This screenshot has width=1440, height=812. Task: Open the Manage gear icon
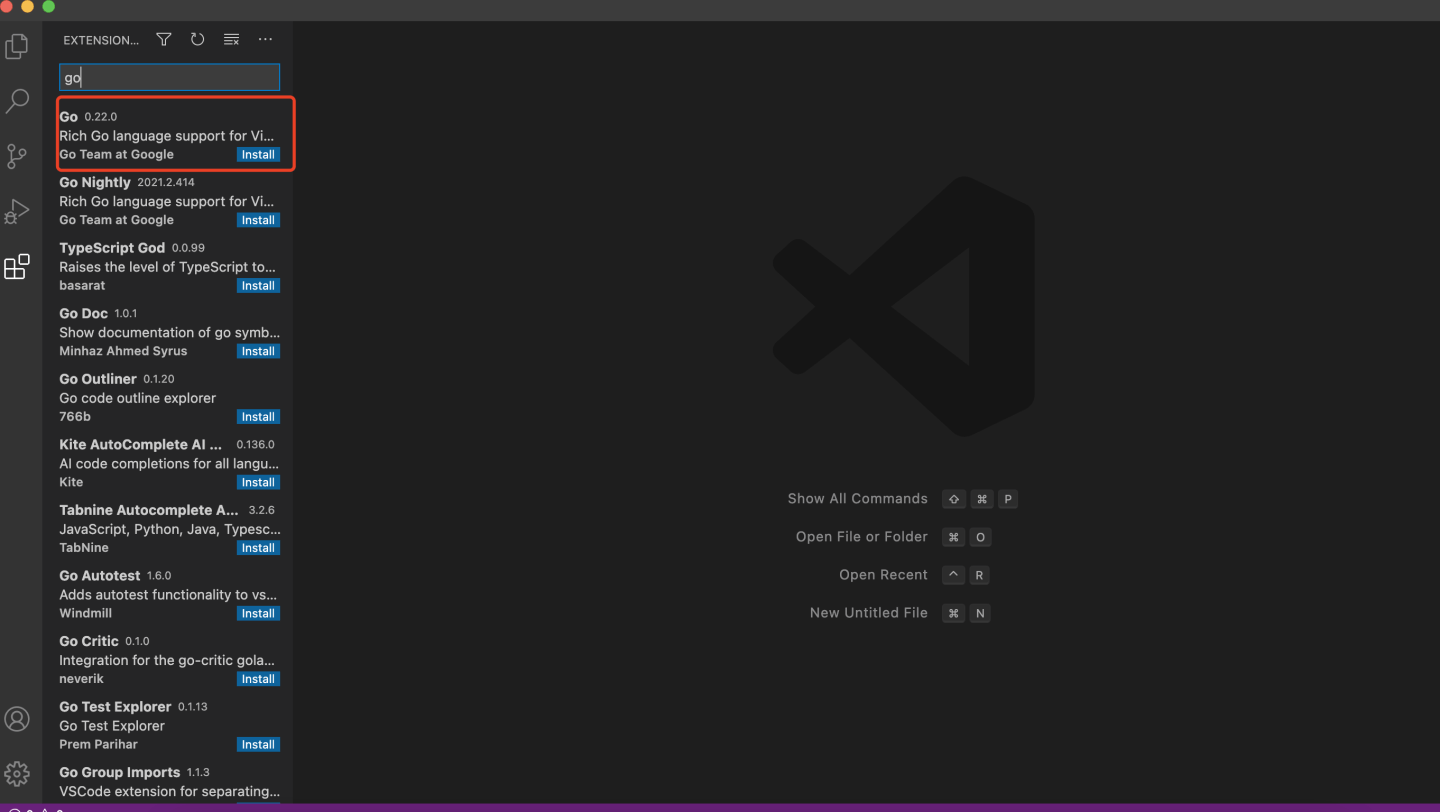pos(17,773)
